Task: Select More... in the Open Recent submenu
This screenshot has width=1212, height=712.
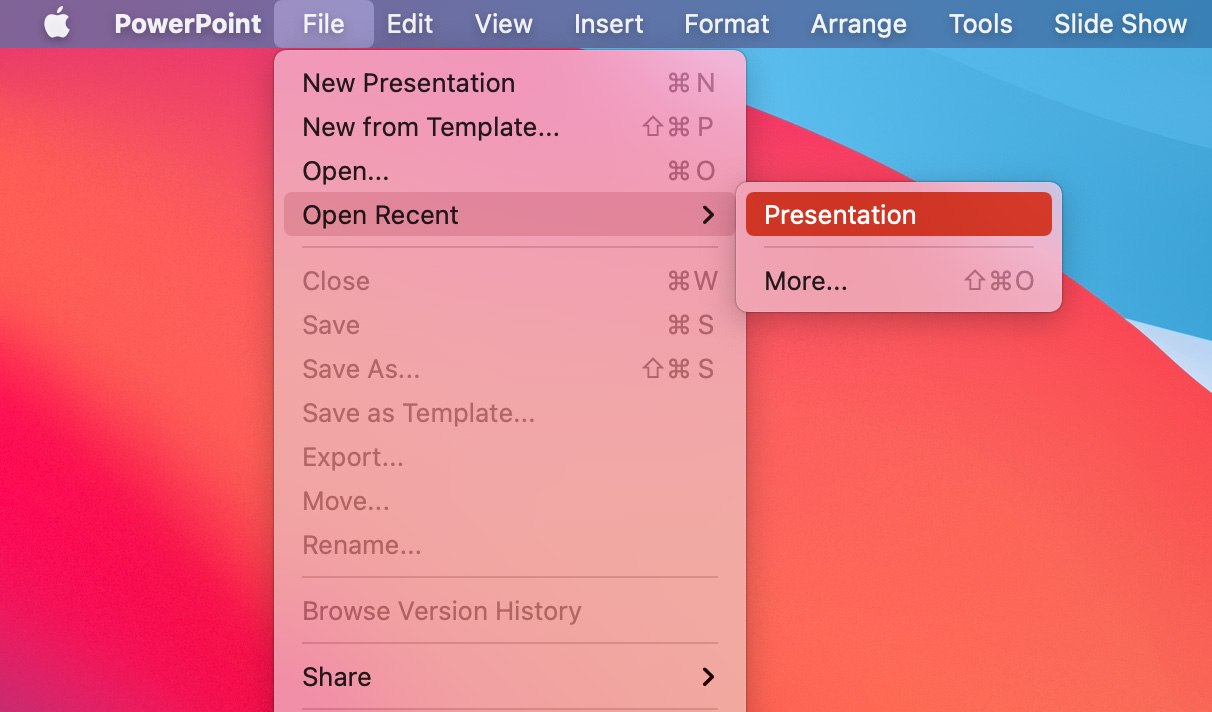Action: point(899,281)
